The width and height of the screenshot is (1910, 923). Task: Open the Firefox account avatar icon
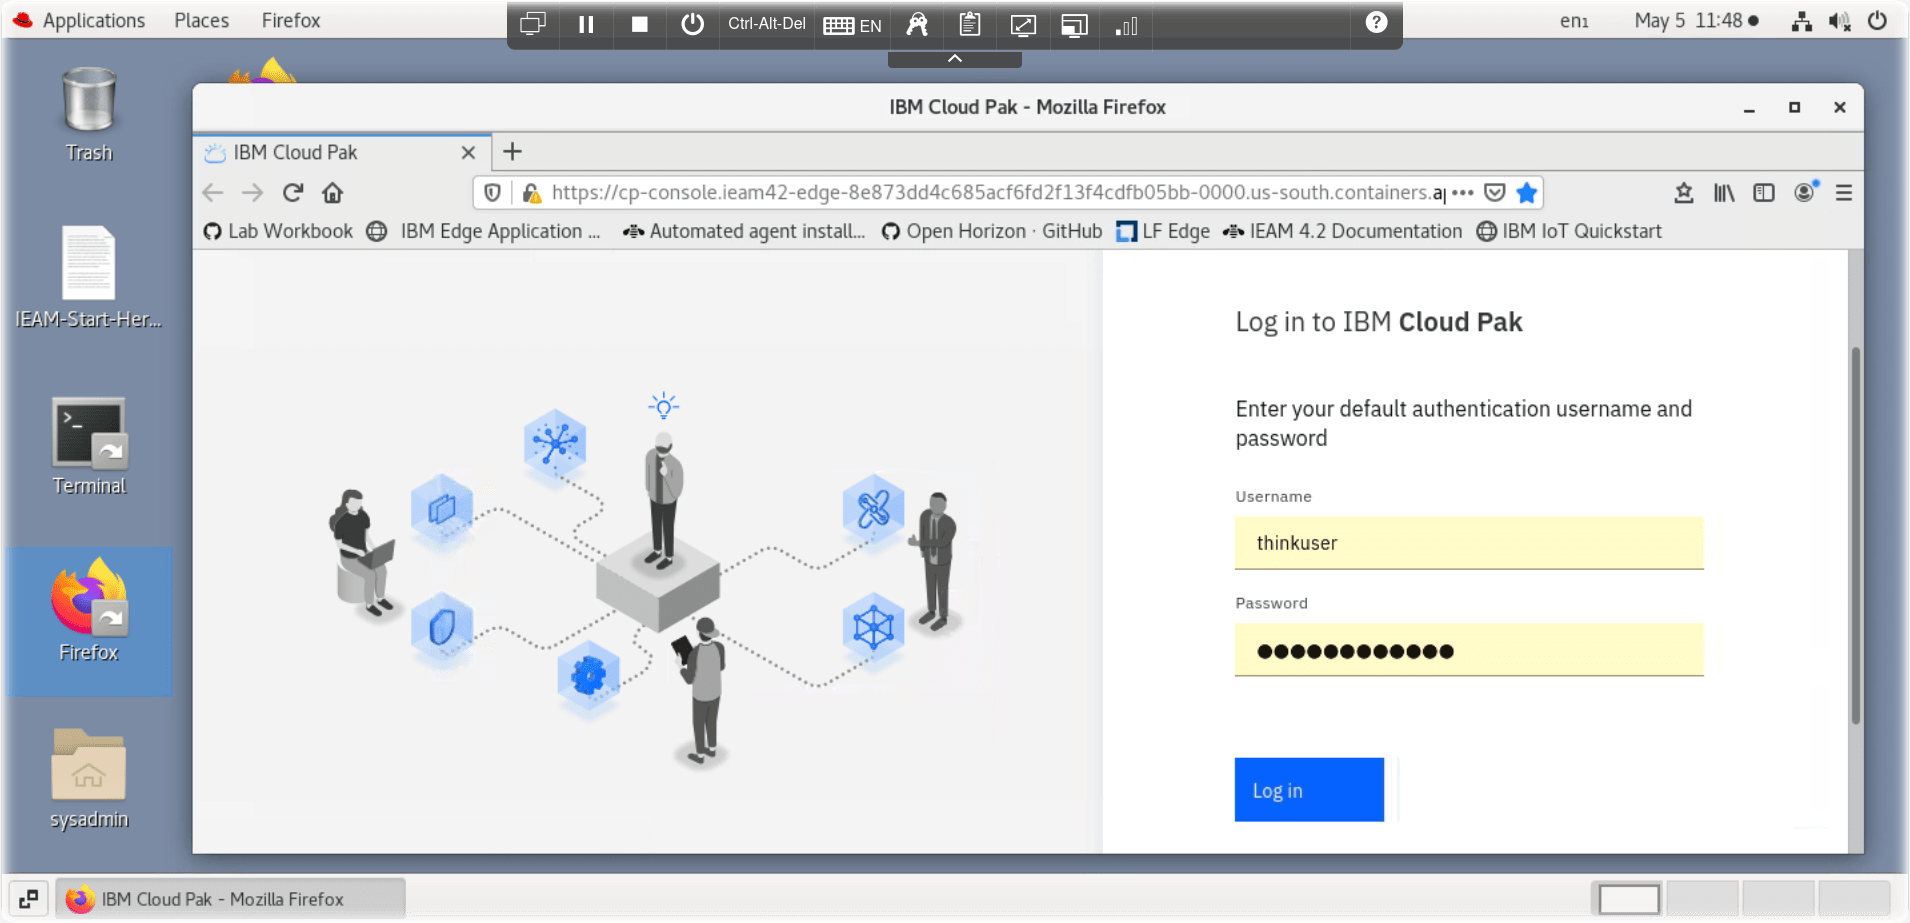click(x=1805, y=192)
